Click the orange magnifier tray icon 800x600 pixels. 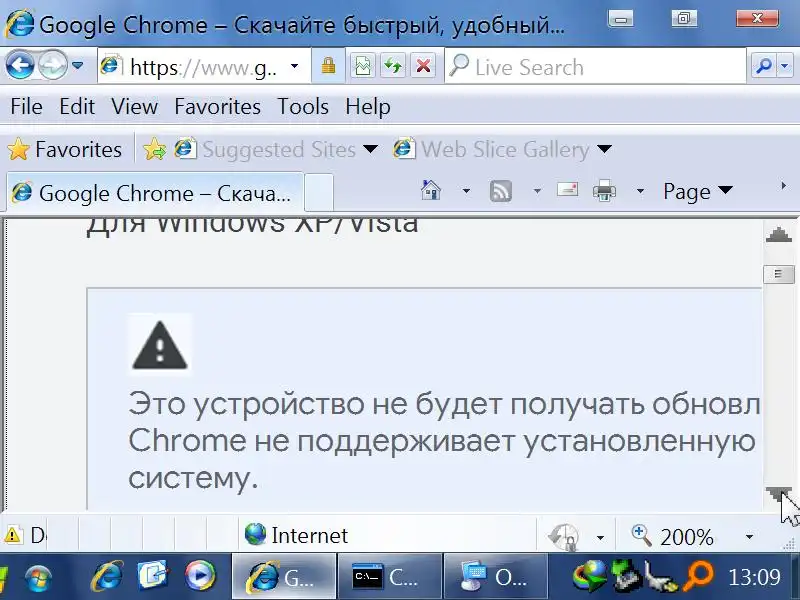coord(697,577)
